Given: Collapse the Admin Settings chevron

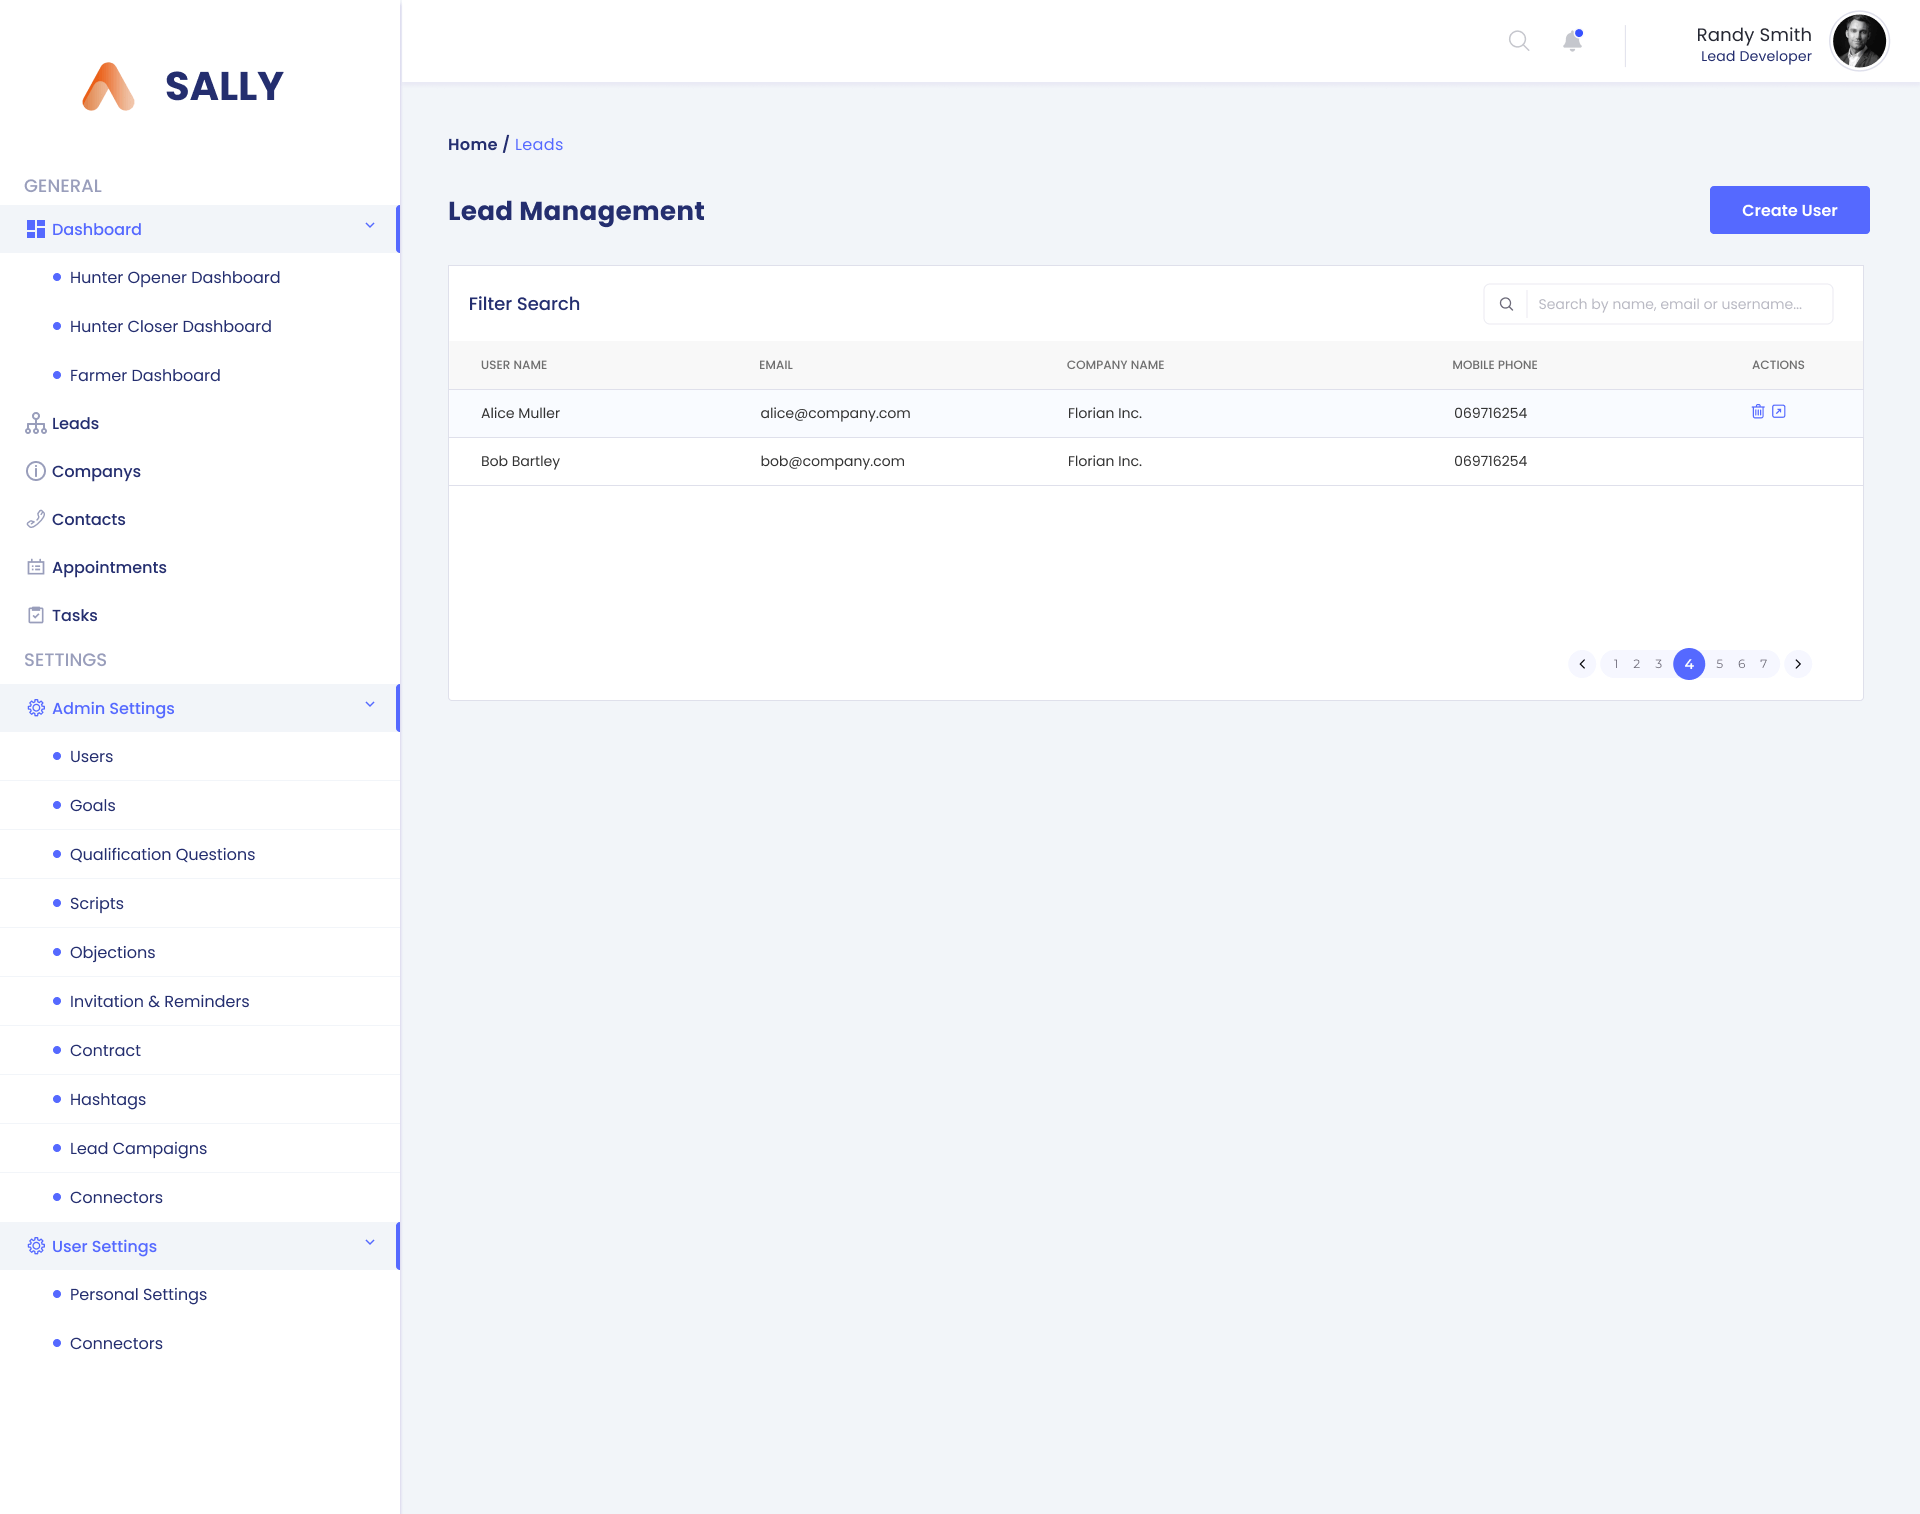Looking at the screenshot, I should (370, 704).
